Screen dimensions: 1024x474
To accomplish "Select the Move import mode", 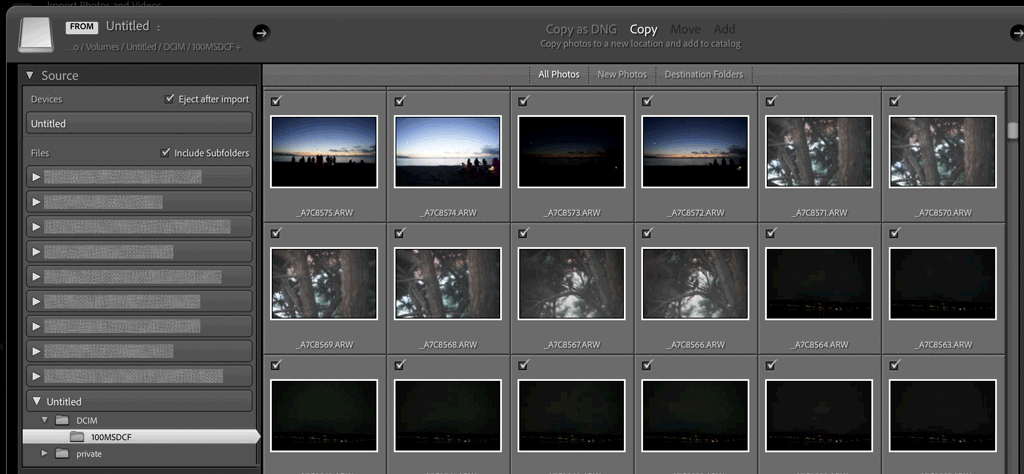I will point(685,29).
